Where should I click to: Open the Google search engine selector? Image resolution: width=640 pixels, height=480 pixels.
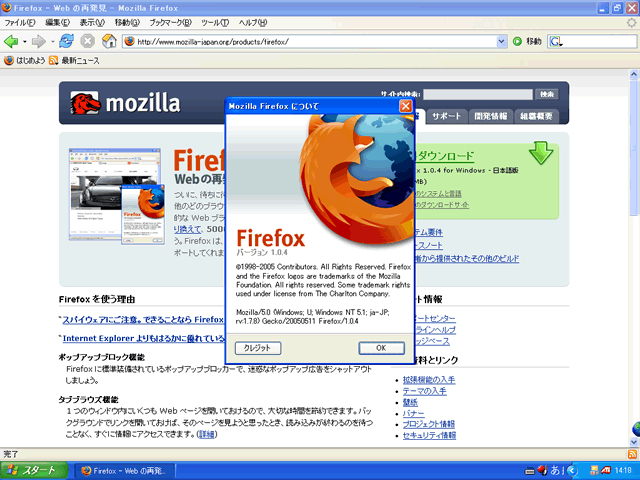556,42
